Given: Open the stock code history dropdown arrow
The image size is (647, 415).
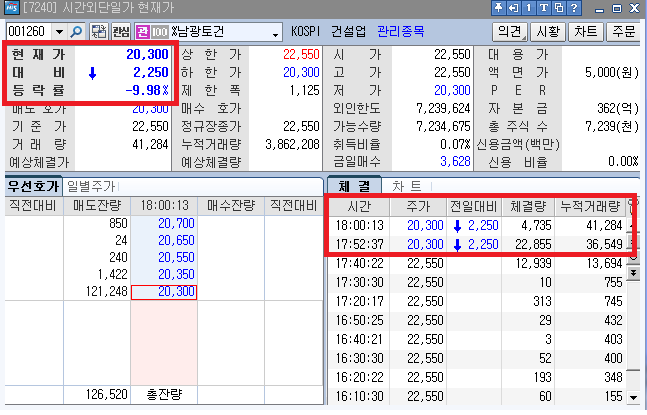Looking at the screenshot, I should (x=59, y=32).
